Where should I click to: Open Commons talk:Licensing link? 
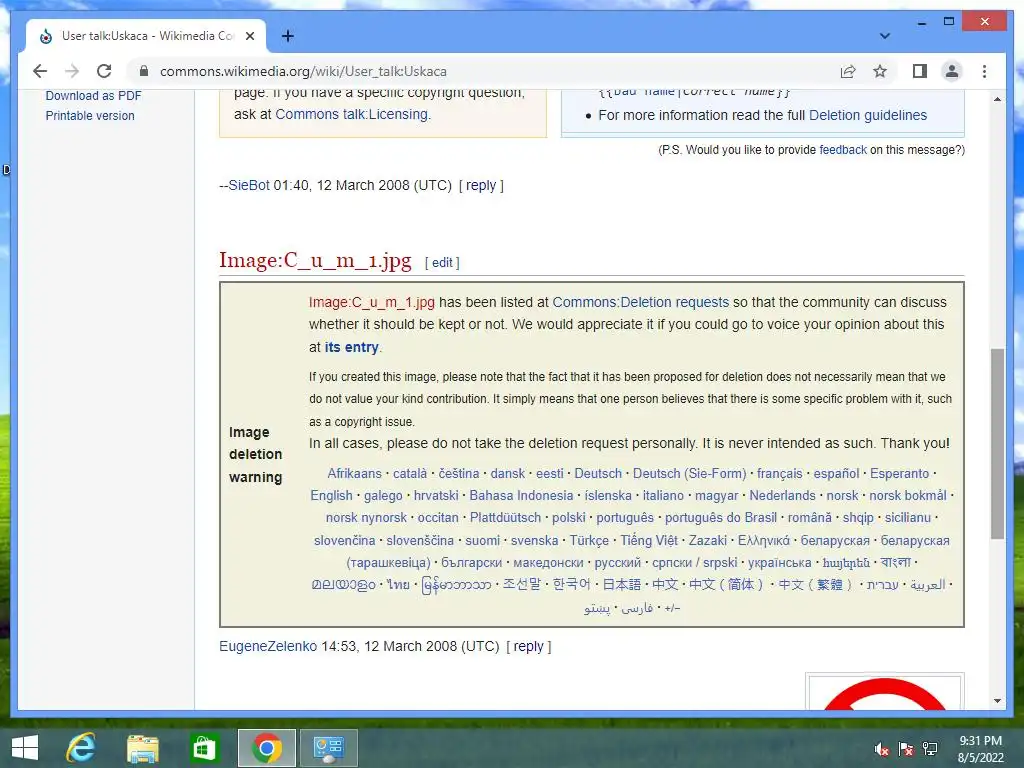pyautogui.click(x=351, y=114)
